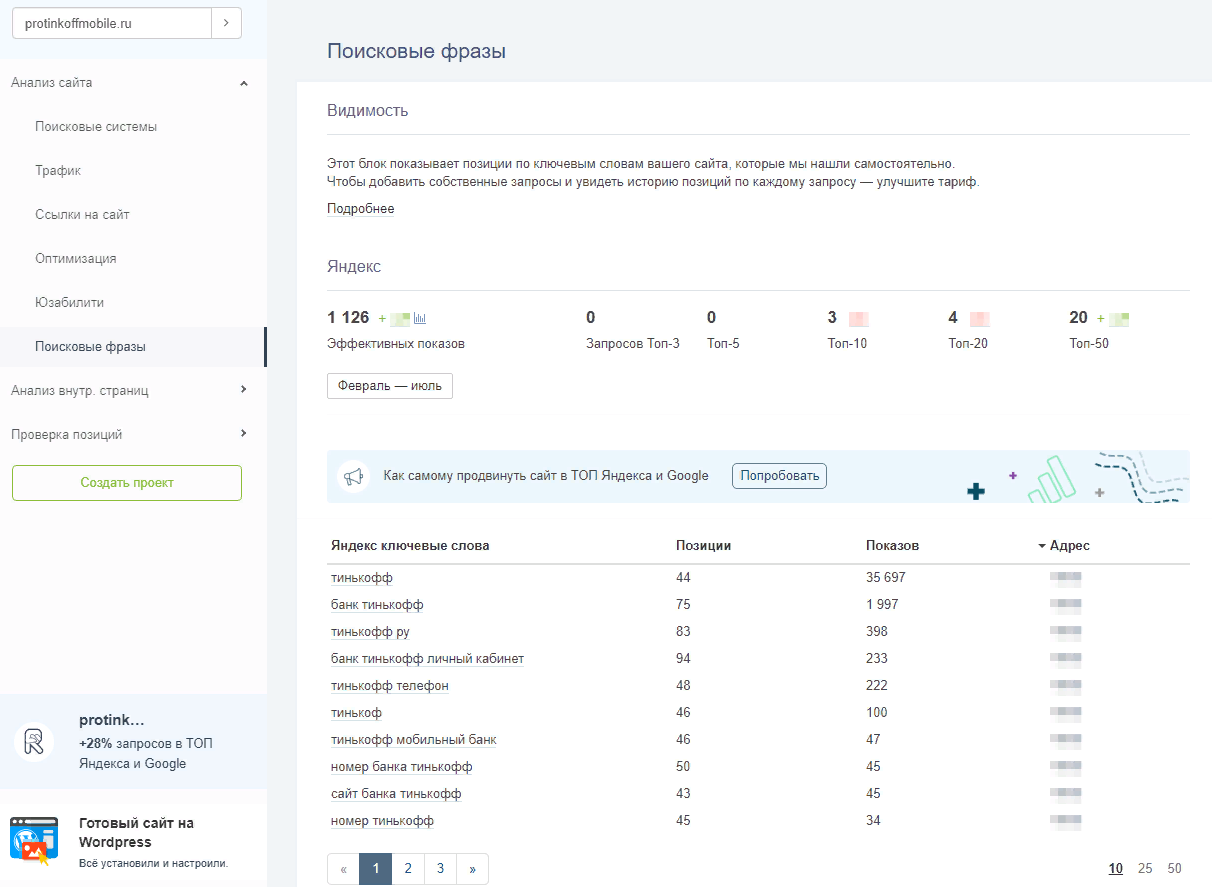Image resolution: width=1212 pixels, height=887 pixels.
Task: Open Трафик in the sidebar
Action: (x=58, y=171)
